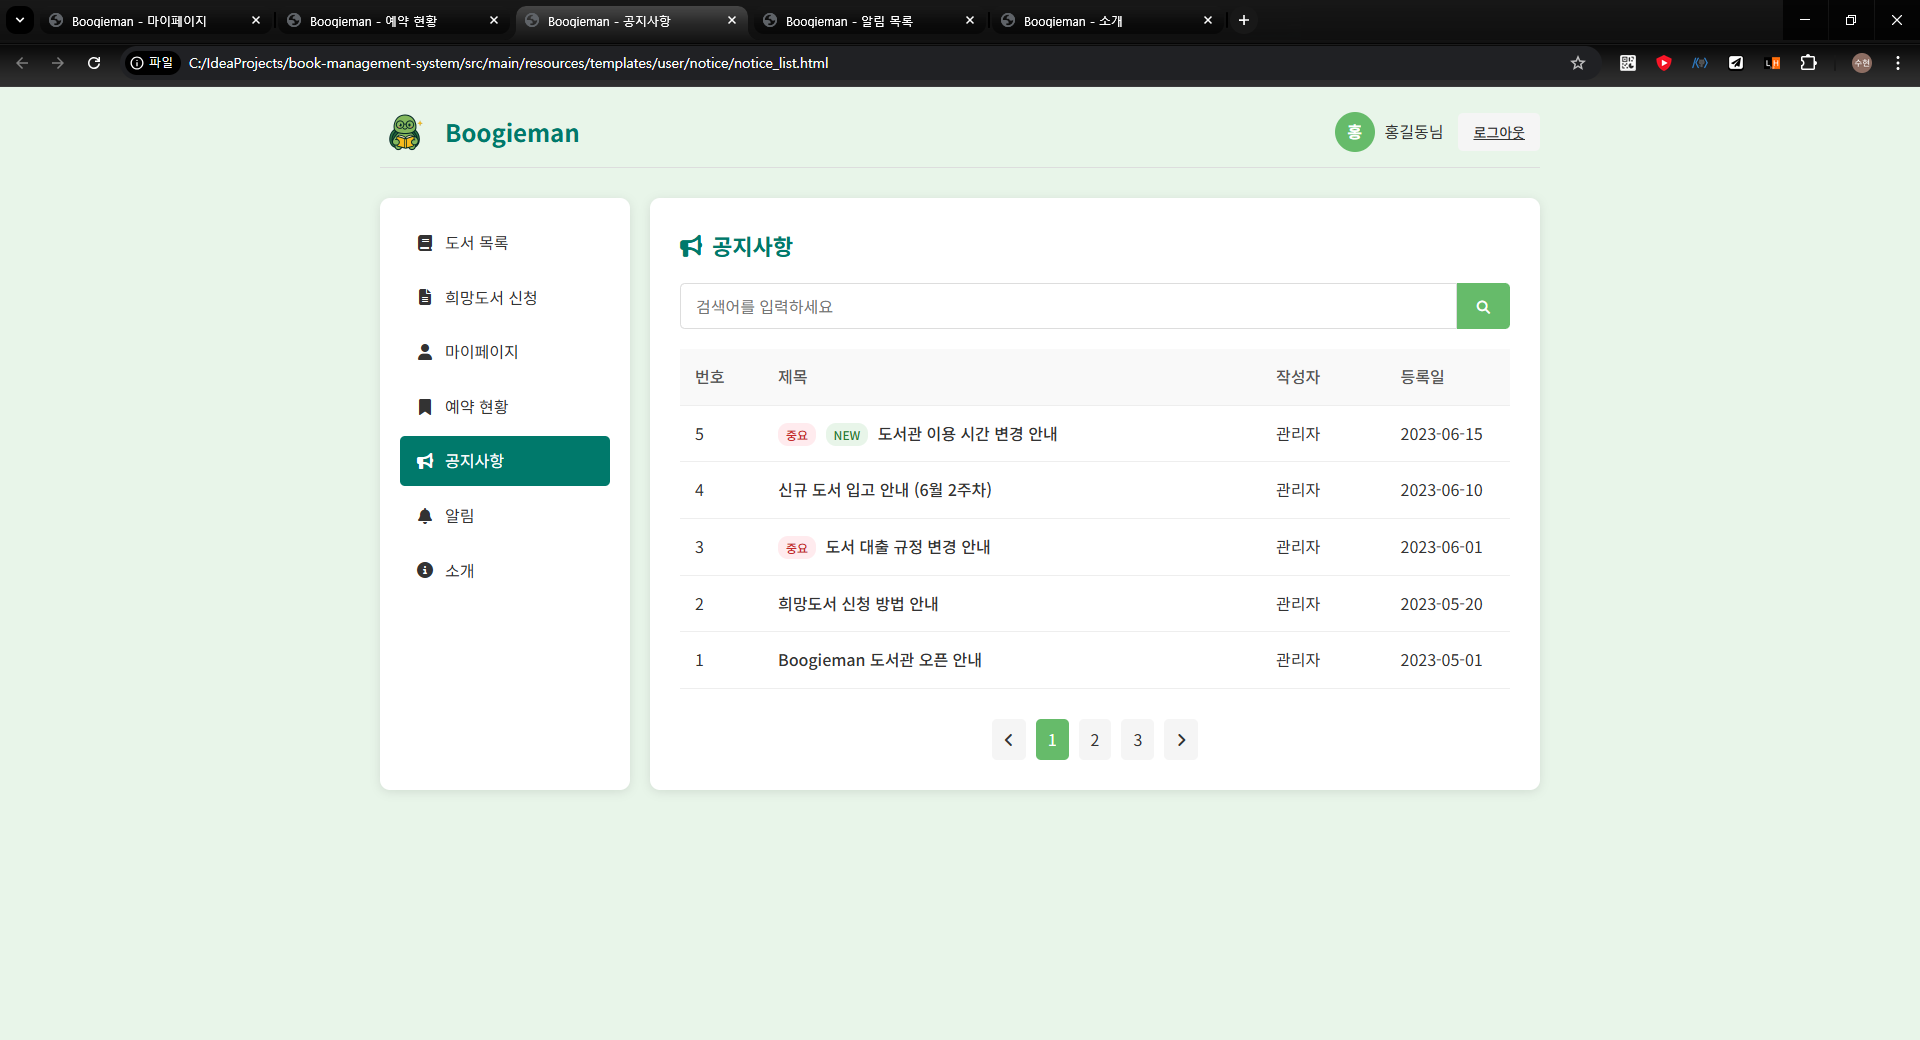
Task: Click the 로그아웃 button
Action: click(x=1498, y=132)
